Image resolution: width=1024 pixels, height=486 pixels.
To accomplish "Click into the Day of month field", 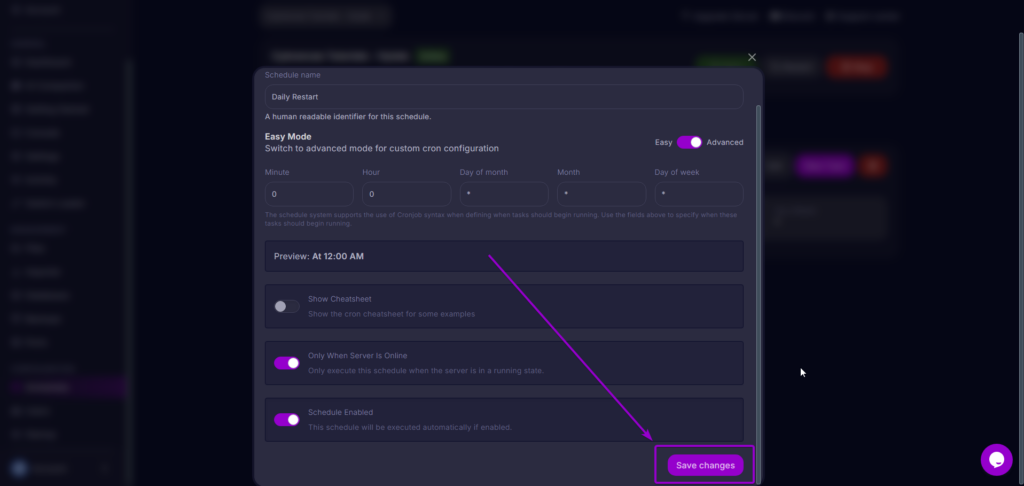I will [503, 194].
